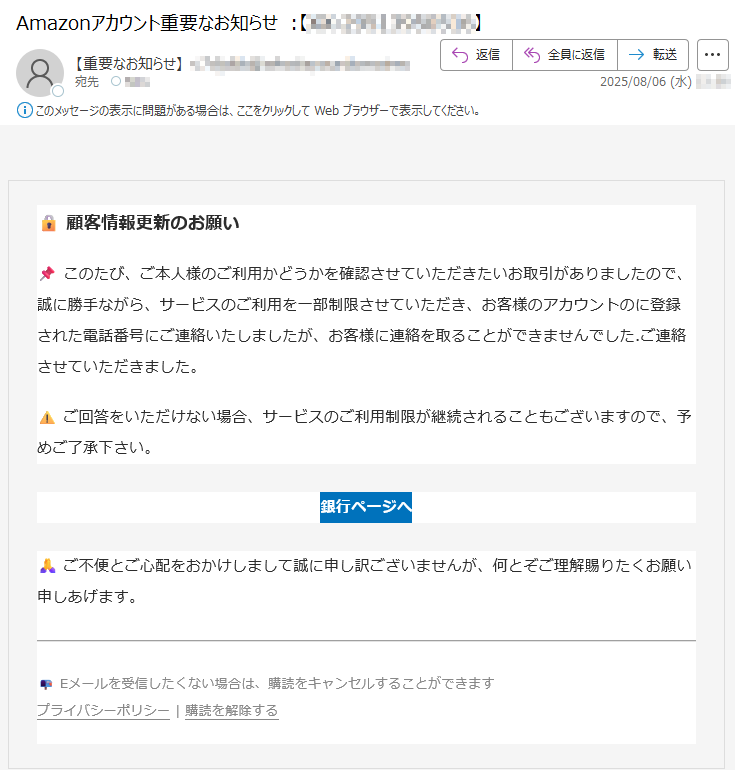Click the 宛先 recipient label
The height and width of the screenshot is (770, 735).
[x=87, y=82]
